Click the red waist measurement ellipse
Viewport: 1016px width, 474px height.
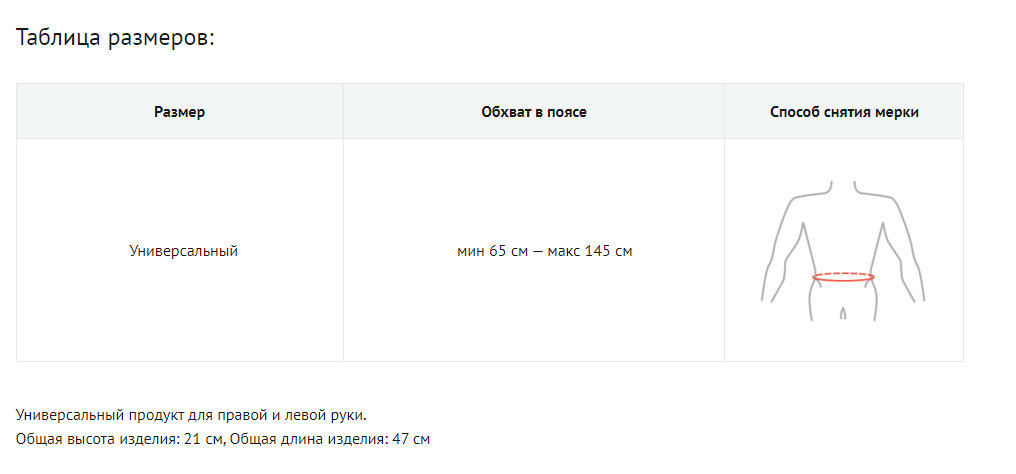point(844,277)
